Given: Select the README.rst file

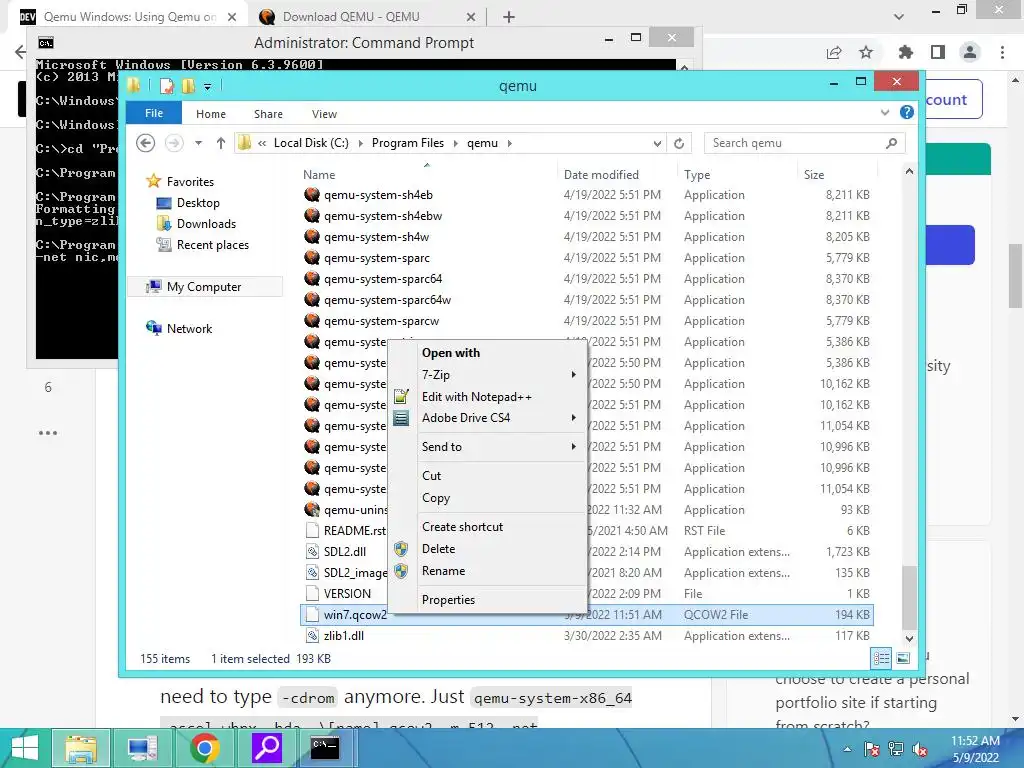Looking at the screenshot, I should (x=355, y=531).
